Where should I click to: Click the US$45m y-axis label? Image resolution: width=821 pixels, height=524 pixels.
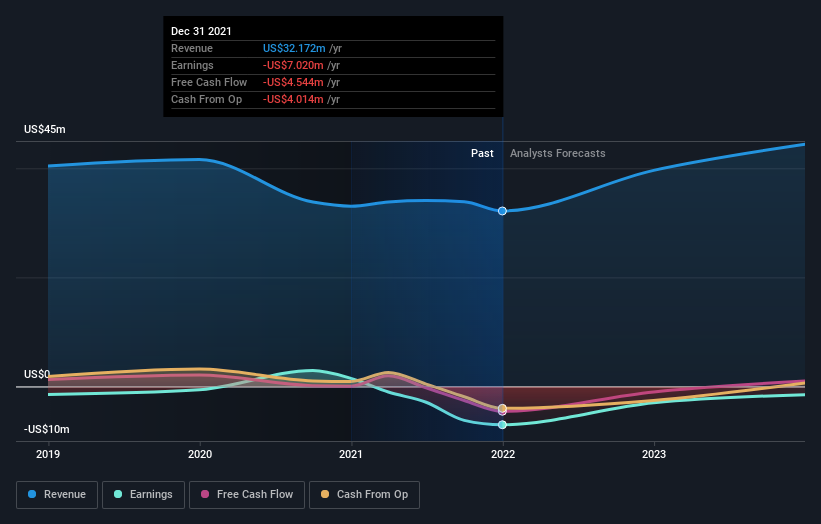pyautogui.click(x=45, y=129)
